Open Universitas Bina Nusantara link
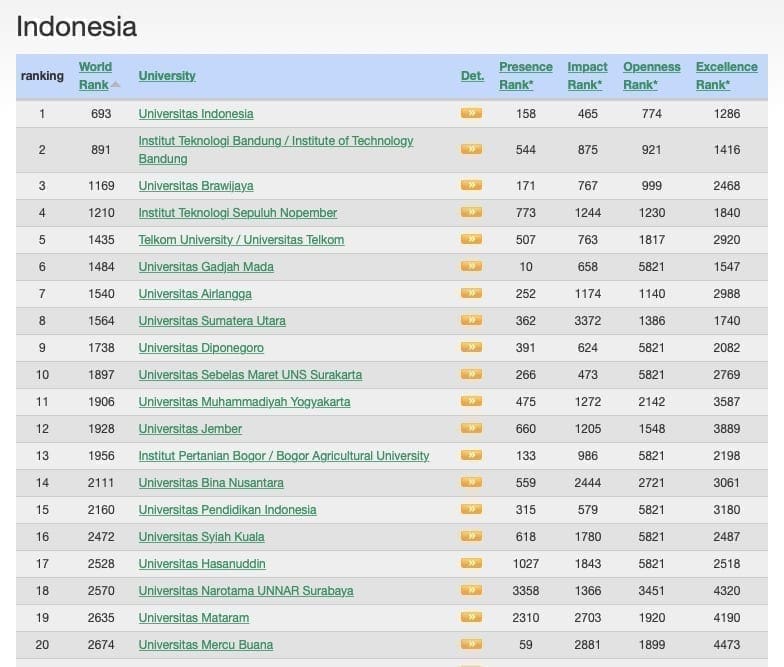 click(211, 482)
